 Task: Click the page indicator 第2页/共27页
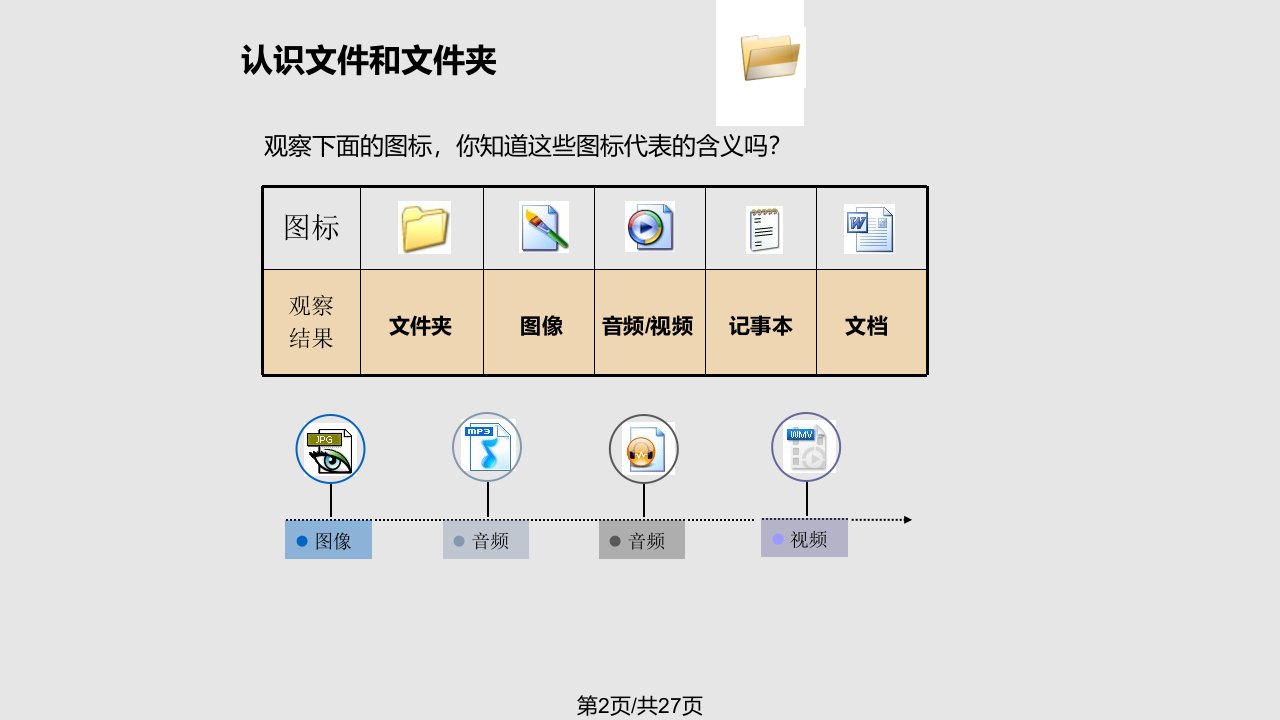[x=640, y=705]
